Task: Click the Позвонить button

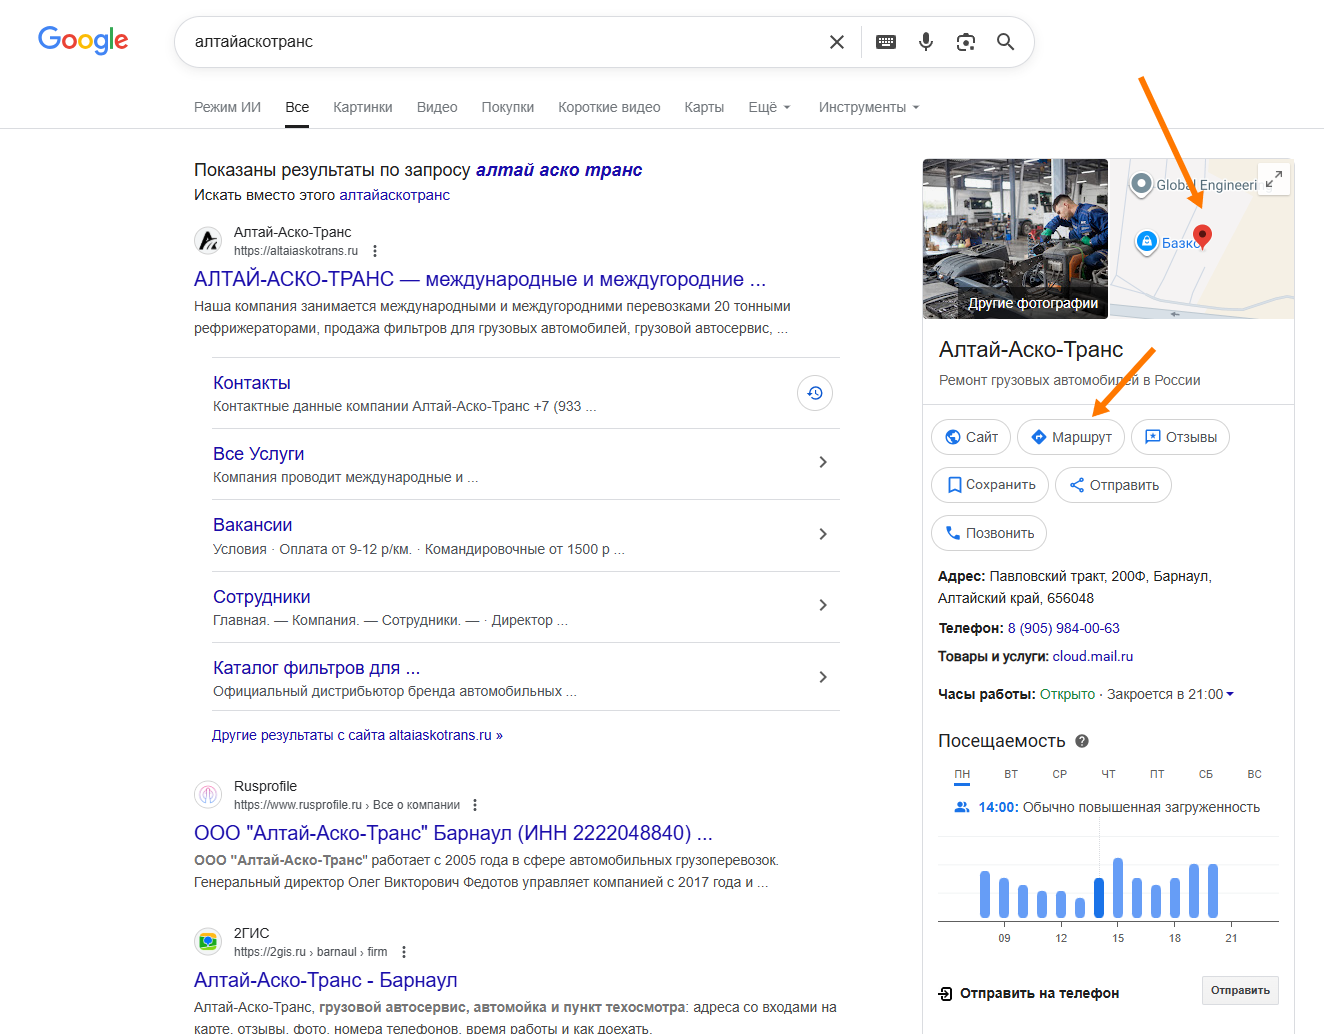Action: coord(989,533)
